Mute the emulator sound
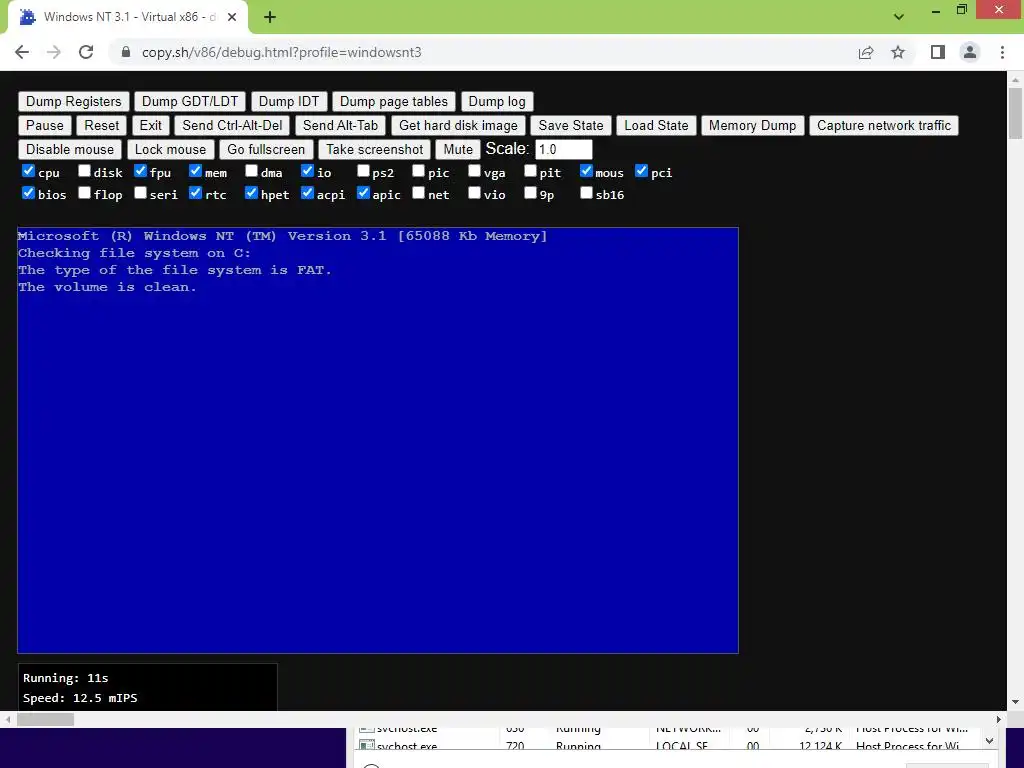 pos(458,150)
